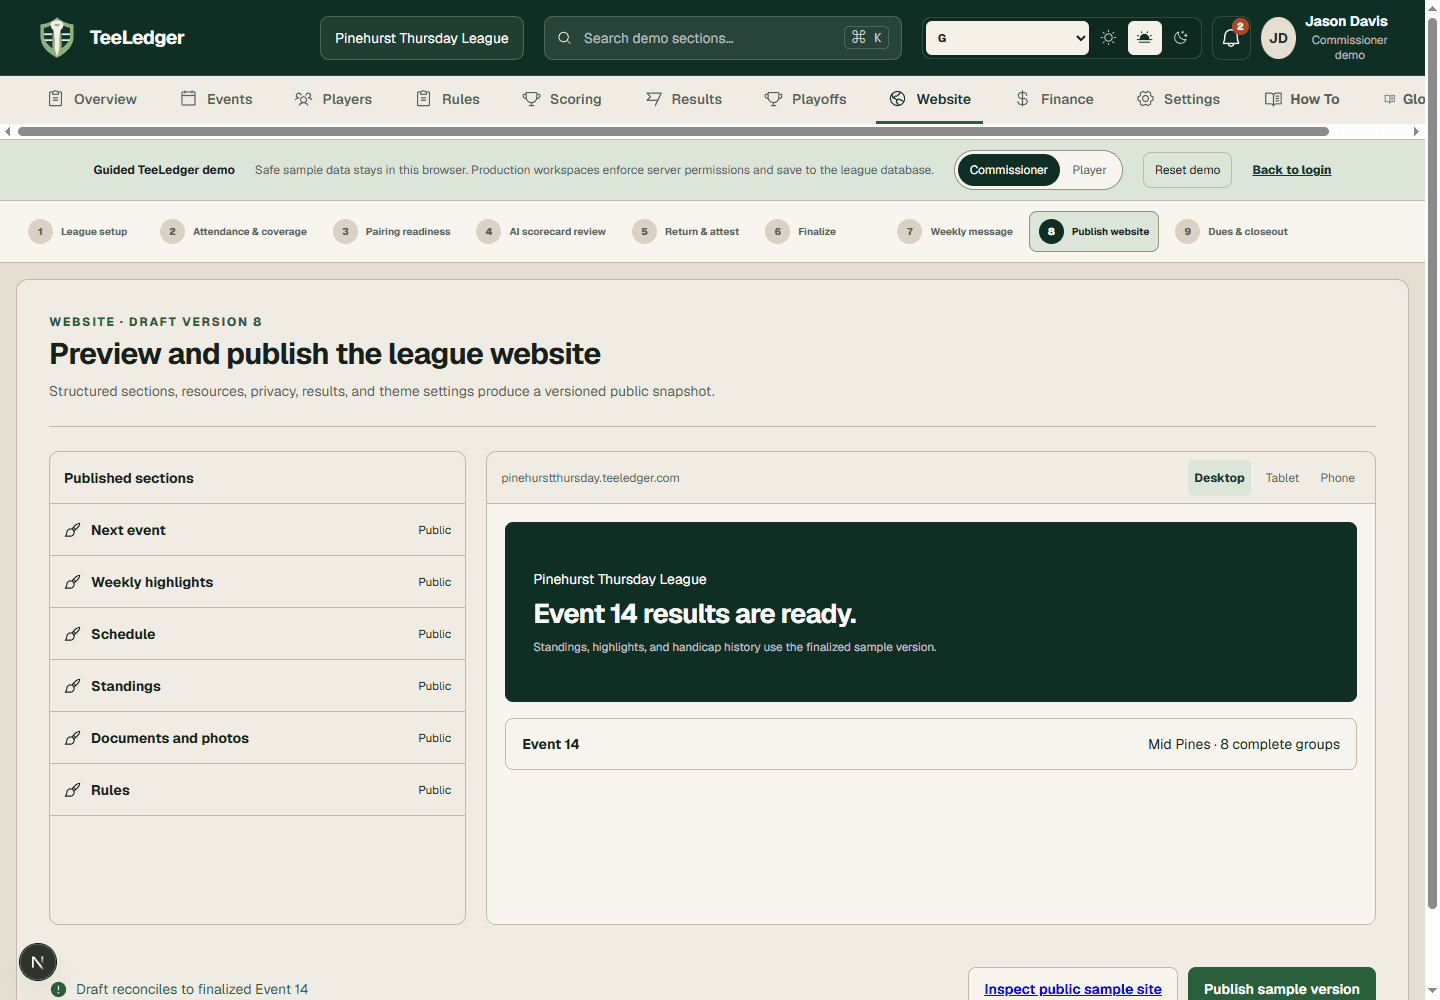
Task: Click the round N badge
Action: pos(38,963)
